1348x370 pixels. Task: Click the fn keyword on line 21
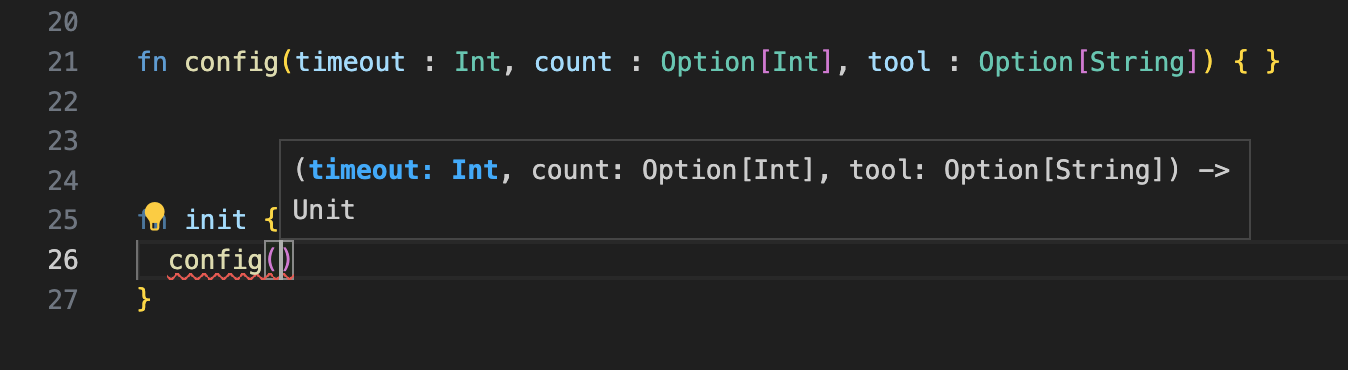pos(152,62)
